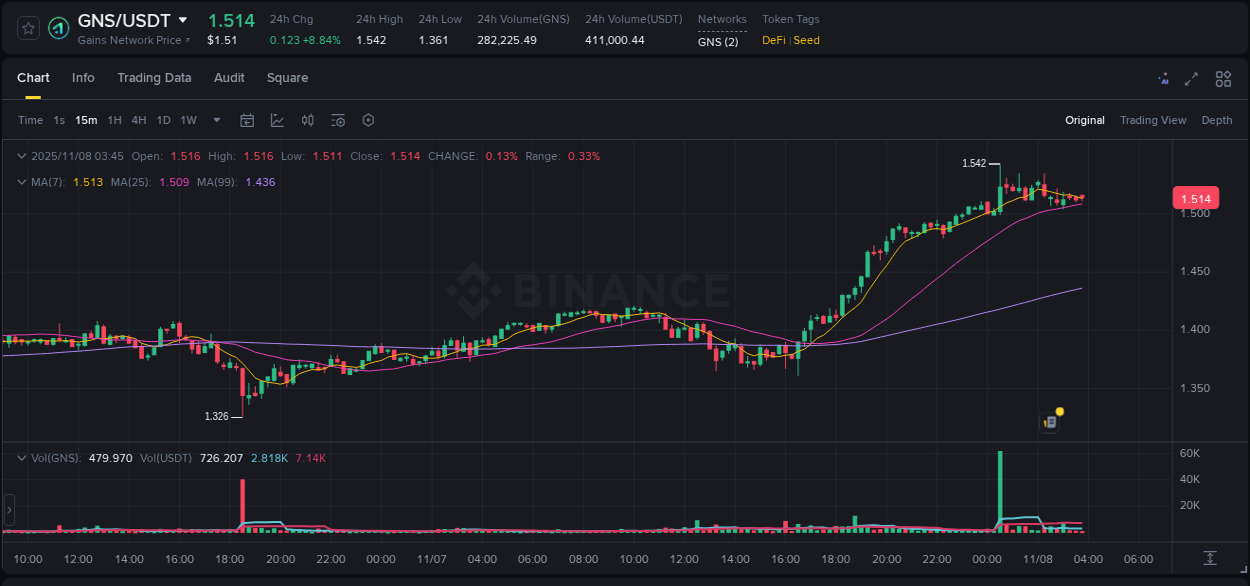Open the Audit tab
This screenshot has width=1250, height=586.
click(229, 78)
